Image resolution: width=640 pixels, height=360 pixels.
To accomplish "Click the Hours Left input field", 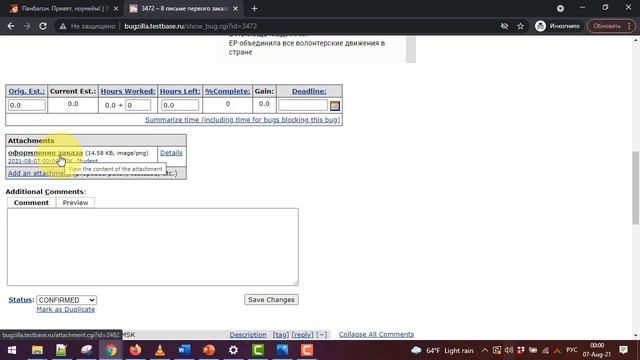I will (180, 105).
